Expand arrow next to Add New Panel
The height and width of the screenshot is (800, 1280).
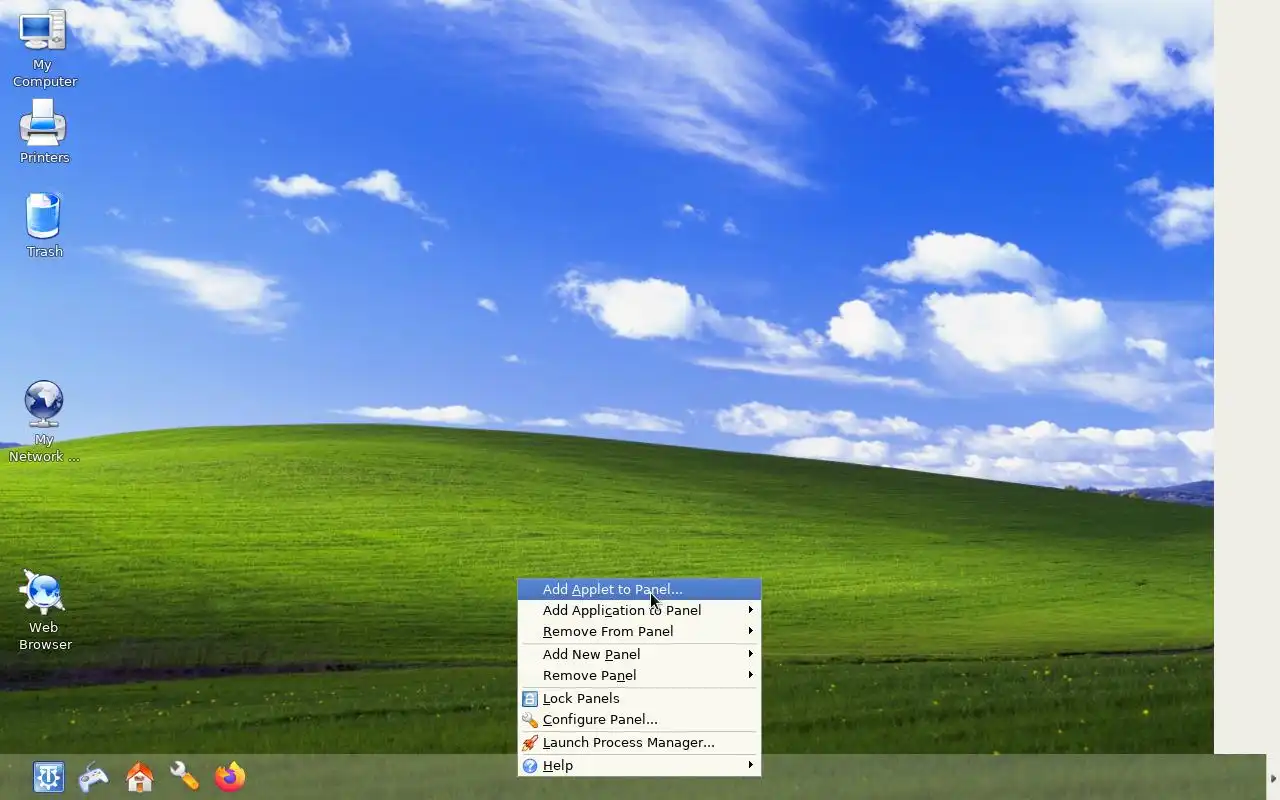(750, 654)
